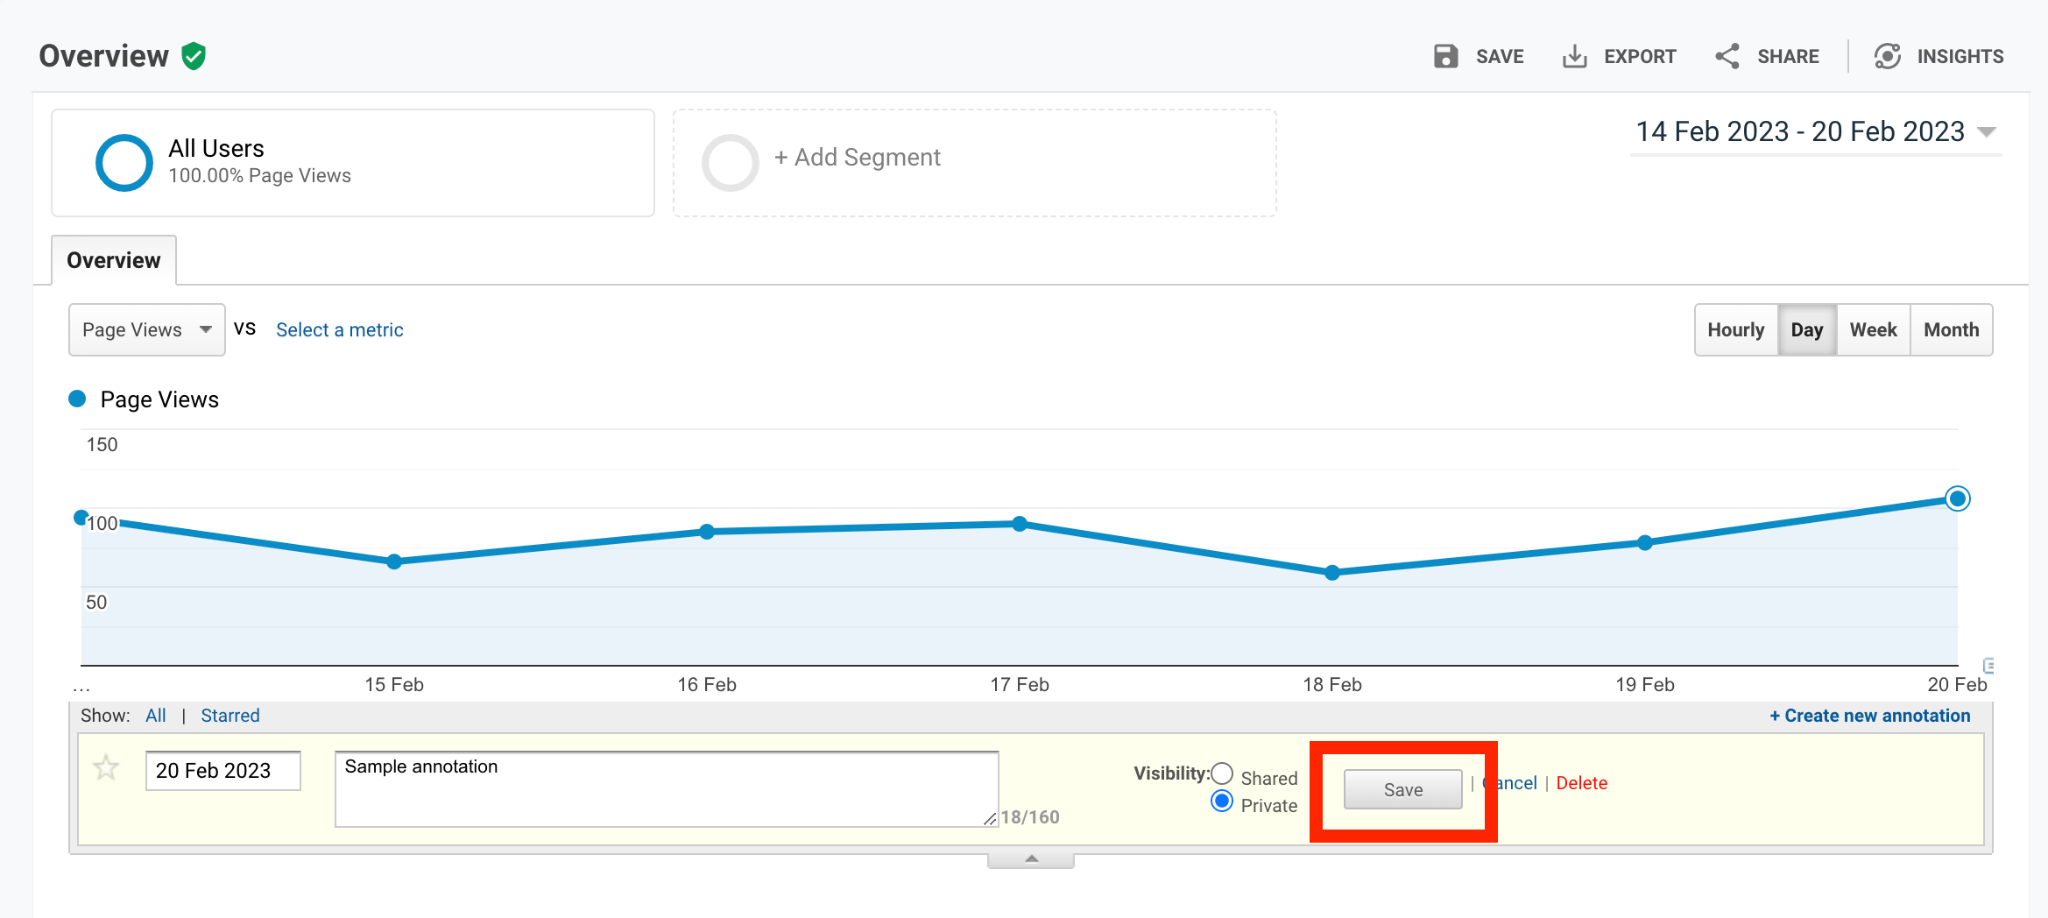Show Starred annotations only
This screenshot has width=2048, height=918.
click(230, 716)
